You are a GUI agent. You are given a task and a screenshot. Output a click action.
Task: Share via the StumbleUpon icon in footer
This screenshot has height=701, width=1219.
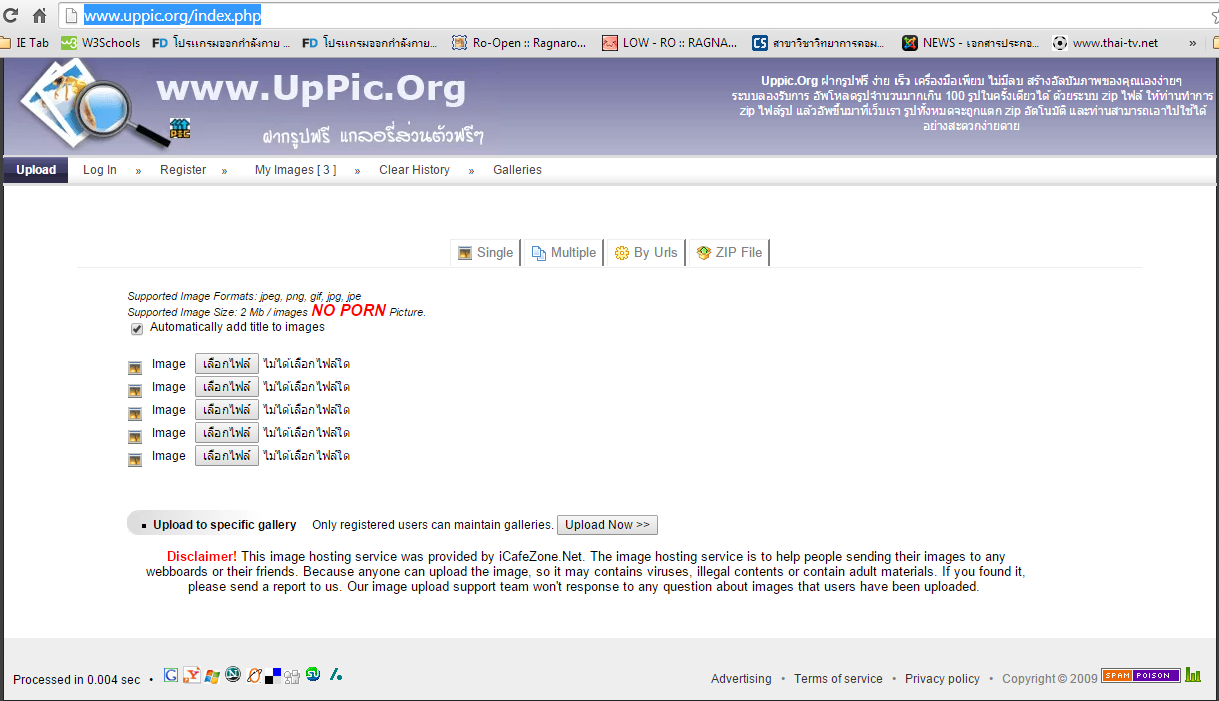(313, 674)
